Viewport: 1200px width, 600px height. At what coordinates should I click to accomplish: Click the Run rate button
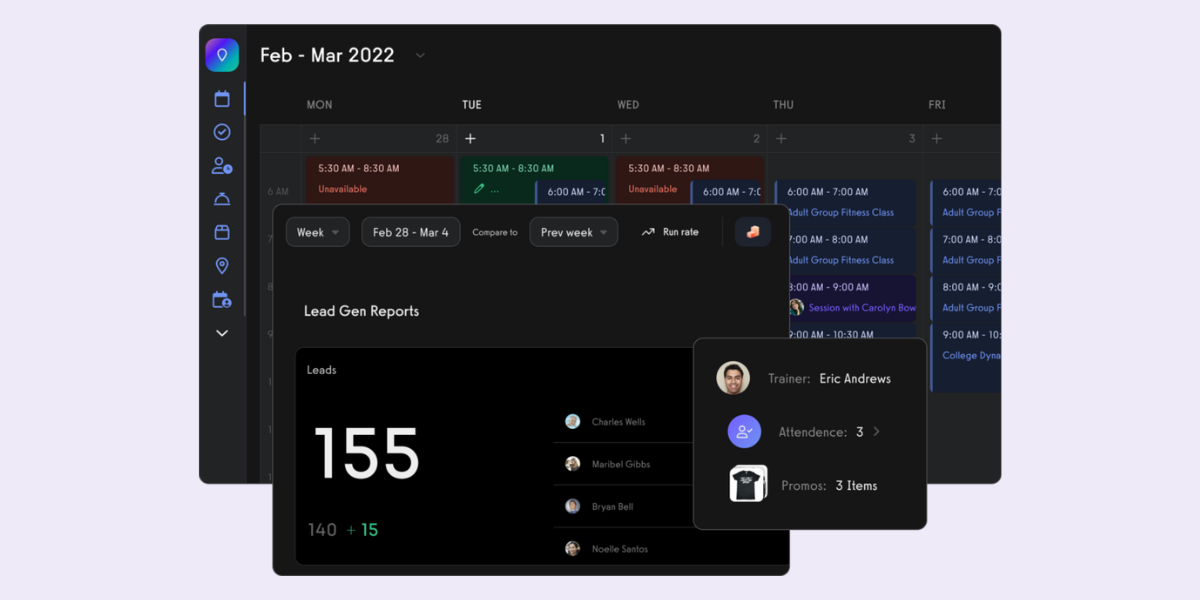point(670,232)
